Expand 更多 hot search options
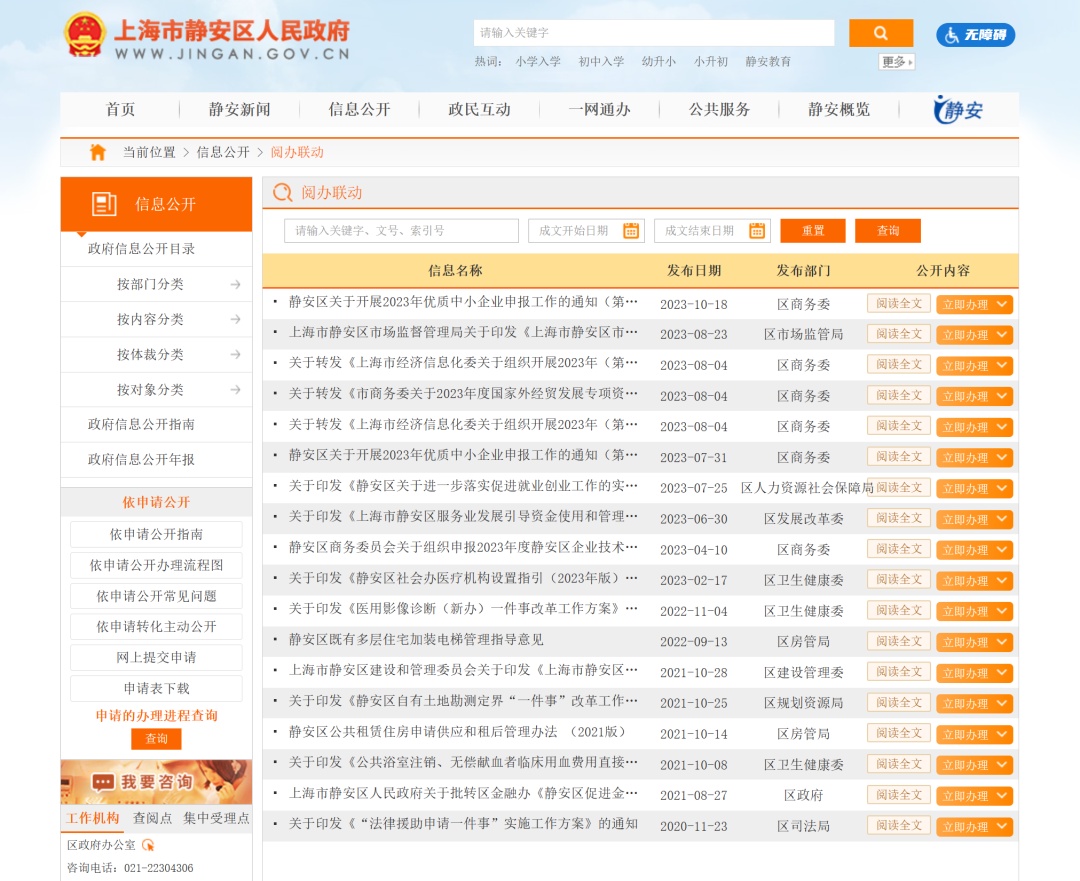 pyautogui.click(x=896, y=62)
